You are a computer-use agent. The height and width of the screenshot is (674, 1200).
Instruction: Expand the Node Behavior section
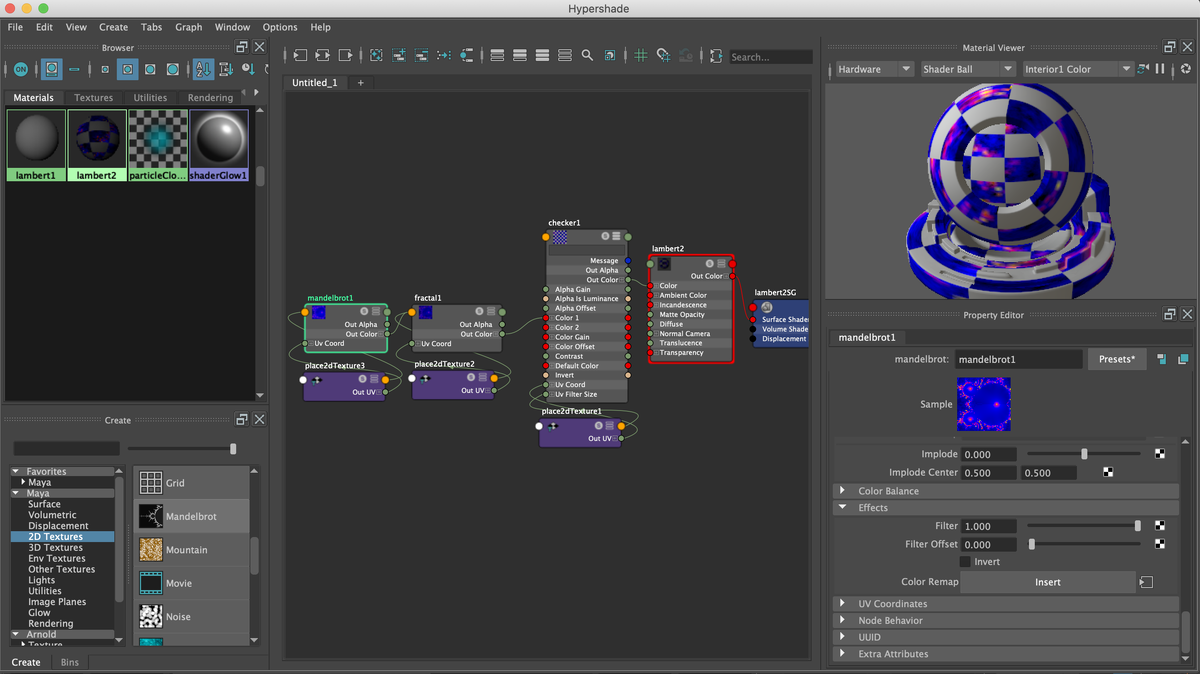[1007, 620]
